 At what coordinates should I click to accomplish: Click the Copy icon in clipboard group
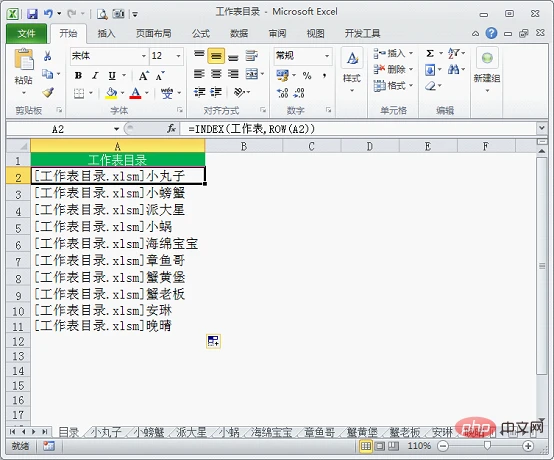pyautogui.click(x=47, y=74)
